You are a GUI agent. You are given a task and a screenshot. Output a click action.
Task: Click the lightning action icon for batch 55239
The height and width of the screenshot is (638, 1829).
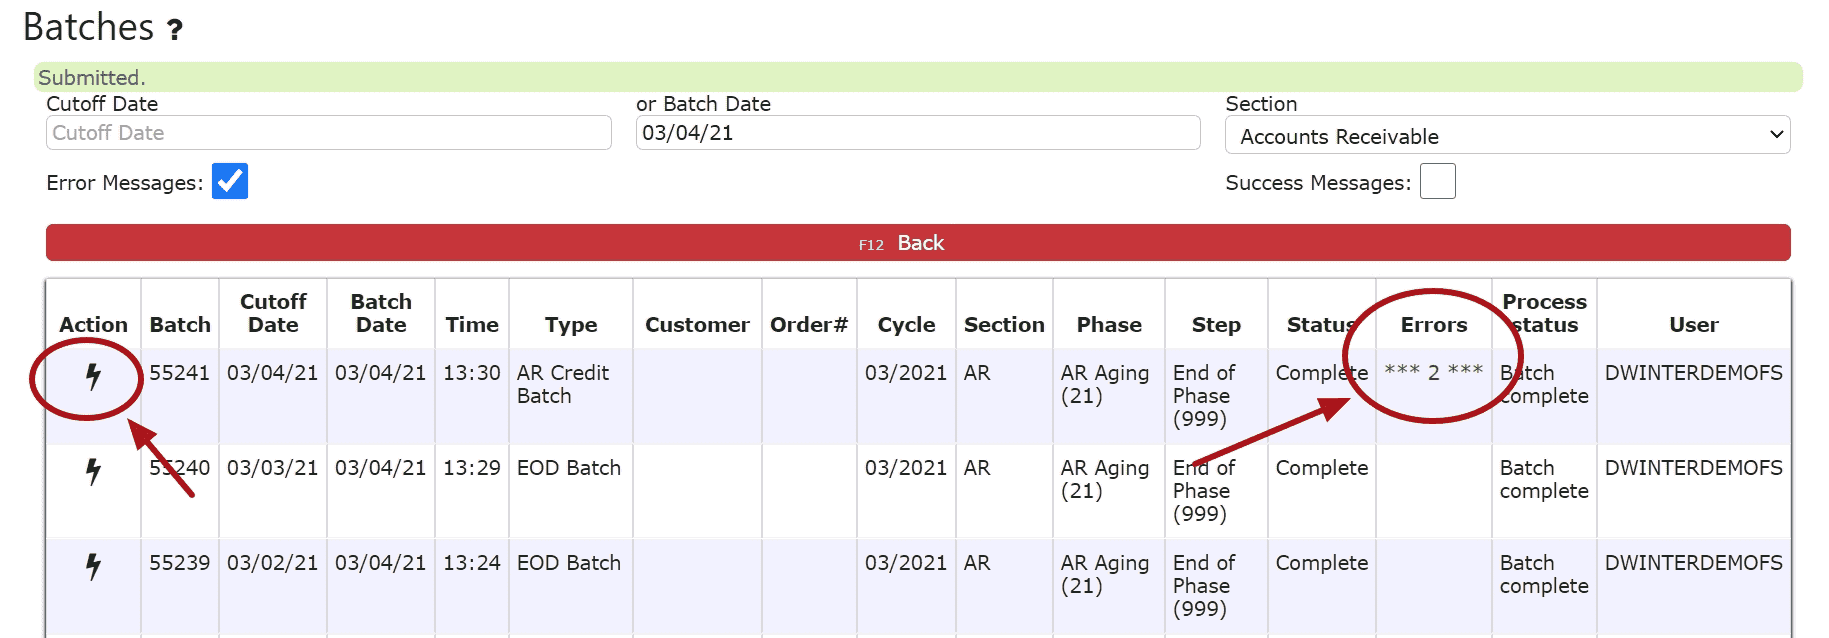pos(93,566)
